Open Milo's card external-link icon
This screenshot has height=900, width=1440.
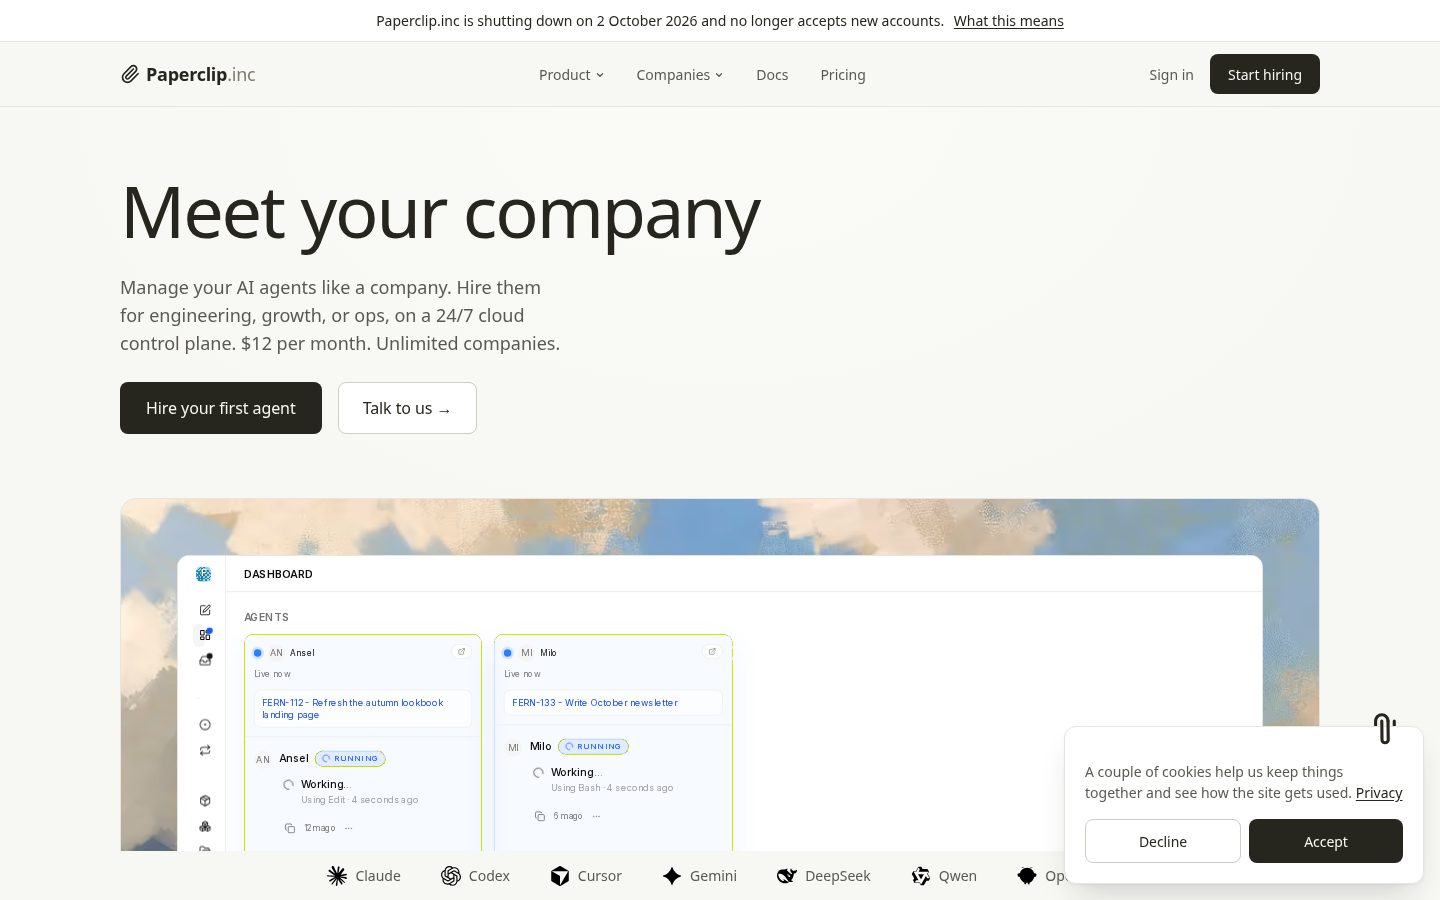712,652
